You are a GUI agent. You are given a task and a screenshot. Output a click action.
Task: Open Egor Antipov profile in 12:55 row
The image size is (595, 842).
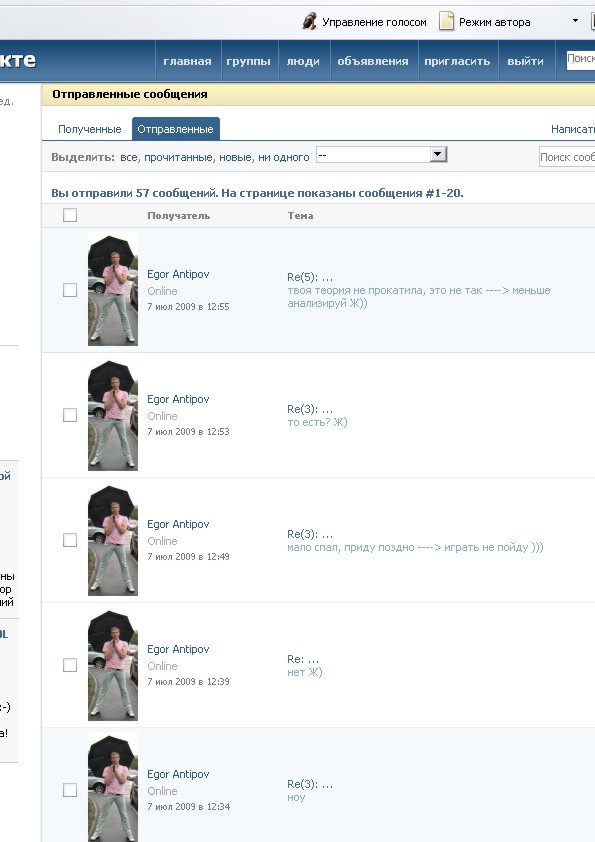(178, 274)
